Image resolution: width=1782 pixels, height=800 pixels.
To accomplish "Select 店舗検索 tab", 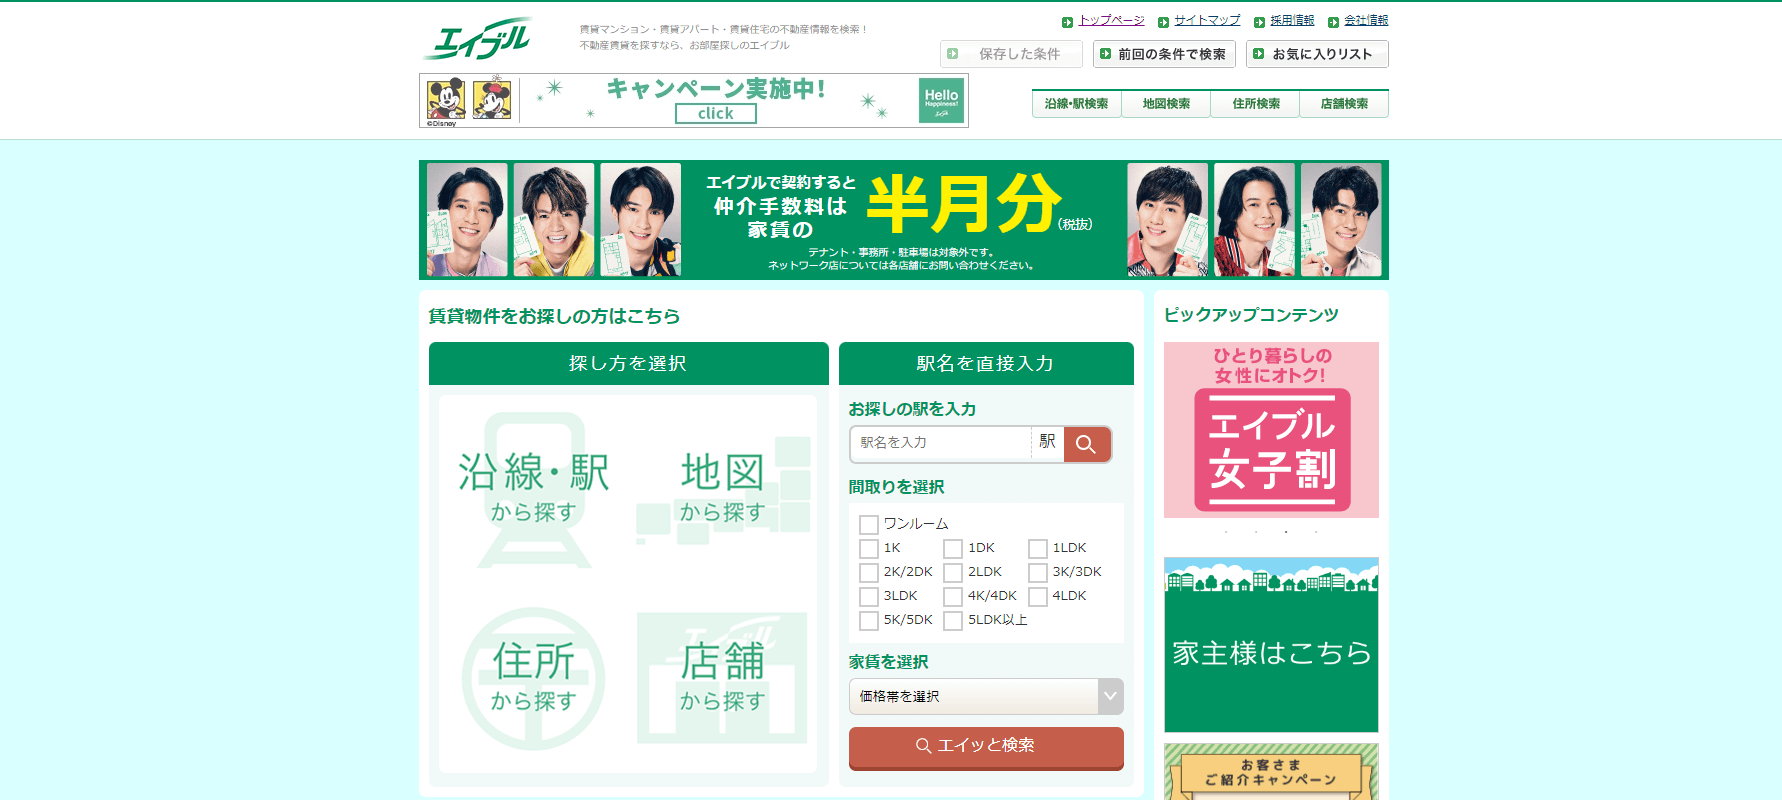I will (x=1344, y=104).
